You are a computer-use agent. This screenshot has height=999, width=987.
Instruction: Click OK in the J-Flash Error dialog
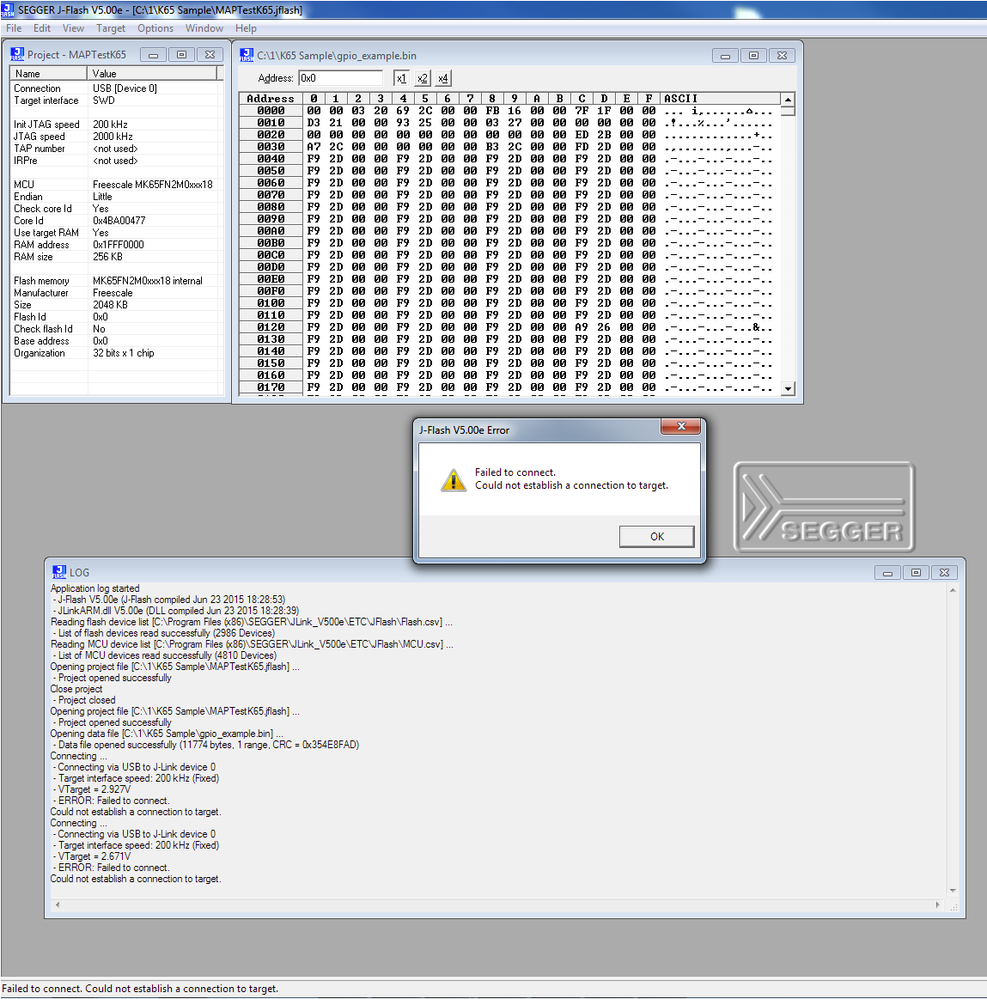point(656,536)
